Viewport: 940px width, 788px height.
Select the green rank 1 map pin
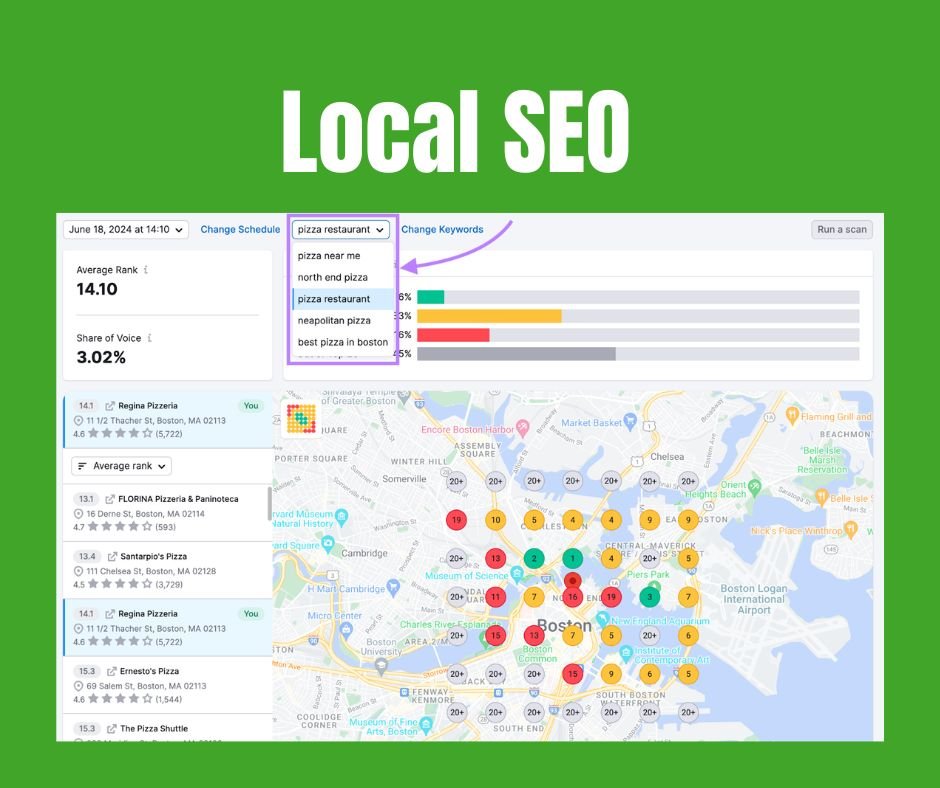coord(573,558)
